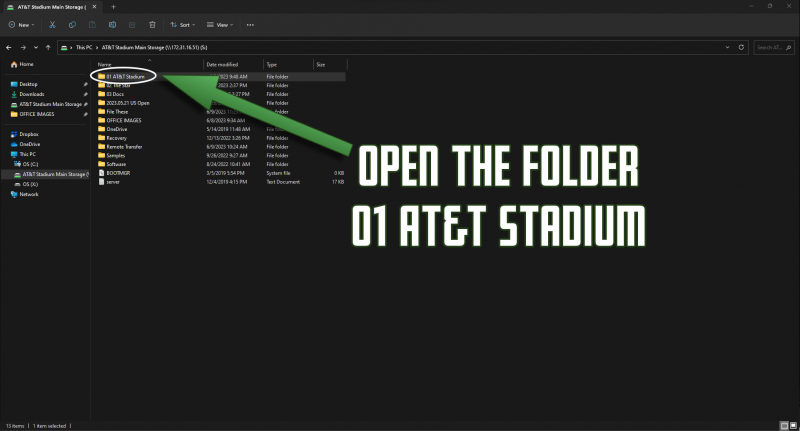Screen dimensions: 800x431
Task: Click the Rename icon in toolbar
Action: pyautogui.click(x=112, y=24)
